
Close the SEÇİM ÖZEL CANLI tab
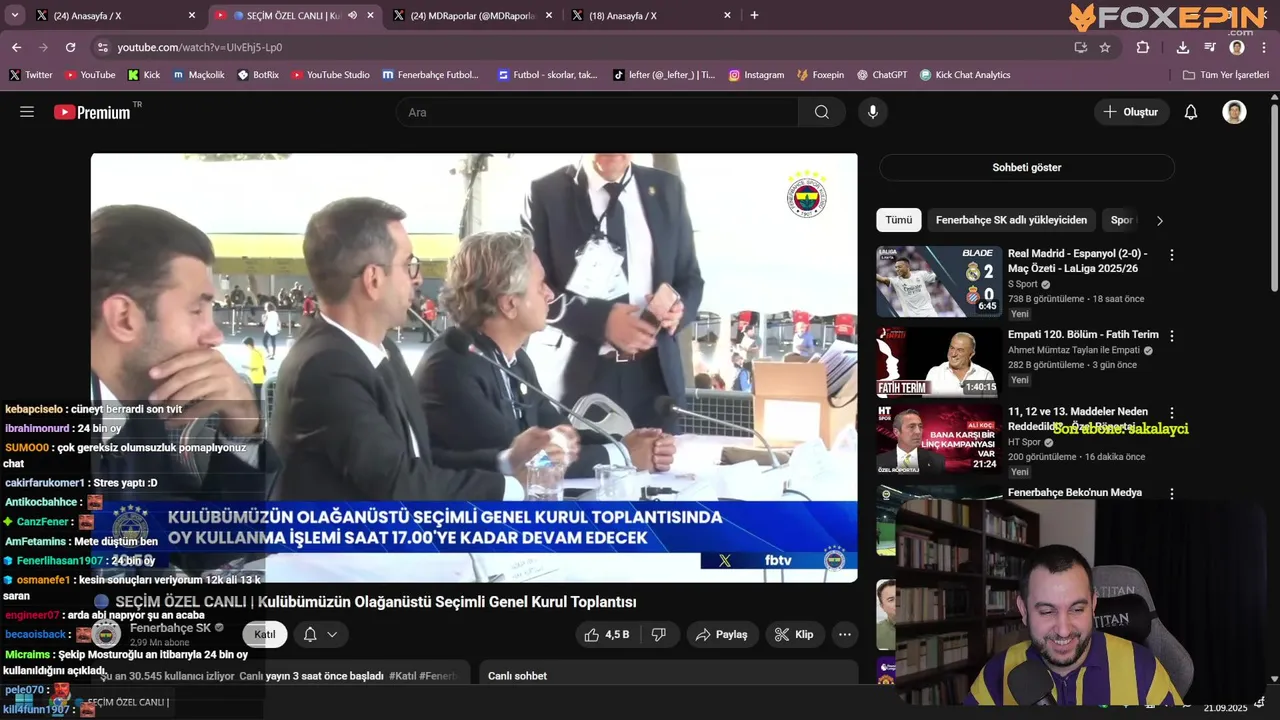point(371,15)
